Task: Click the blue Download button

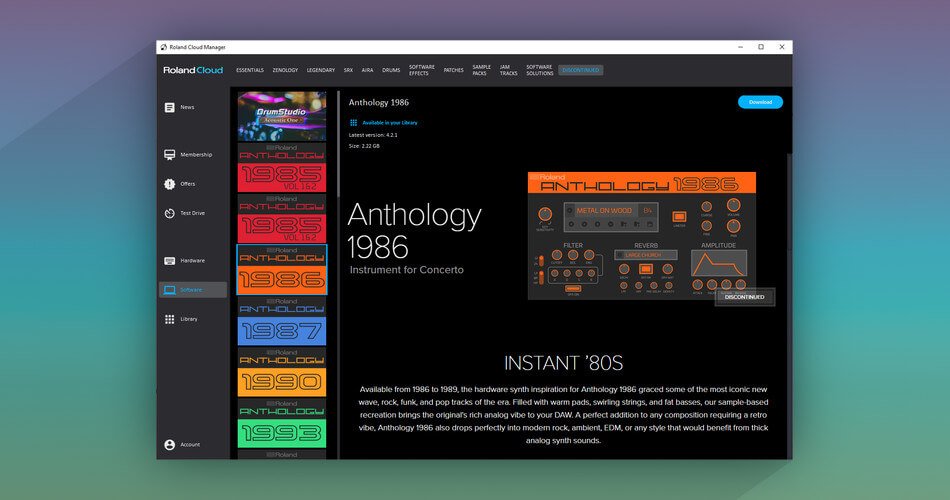Action: 760,102
